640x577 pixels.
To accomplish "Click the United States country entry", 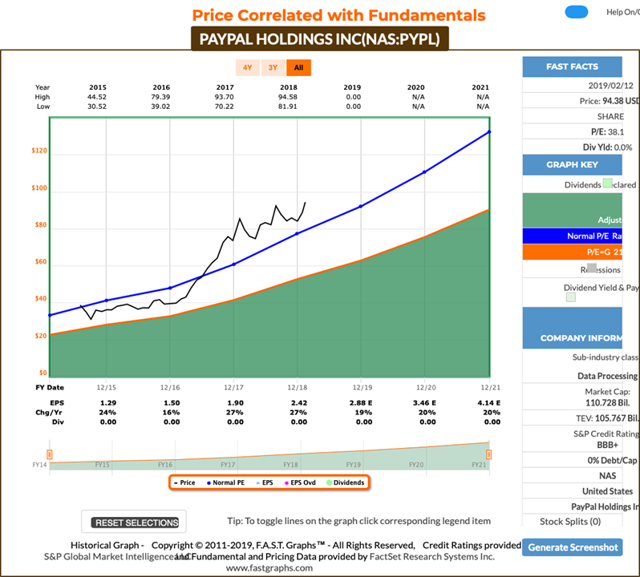I will pyautogui.click(x=607, y=491).
